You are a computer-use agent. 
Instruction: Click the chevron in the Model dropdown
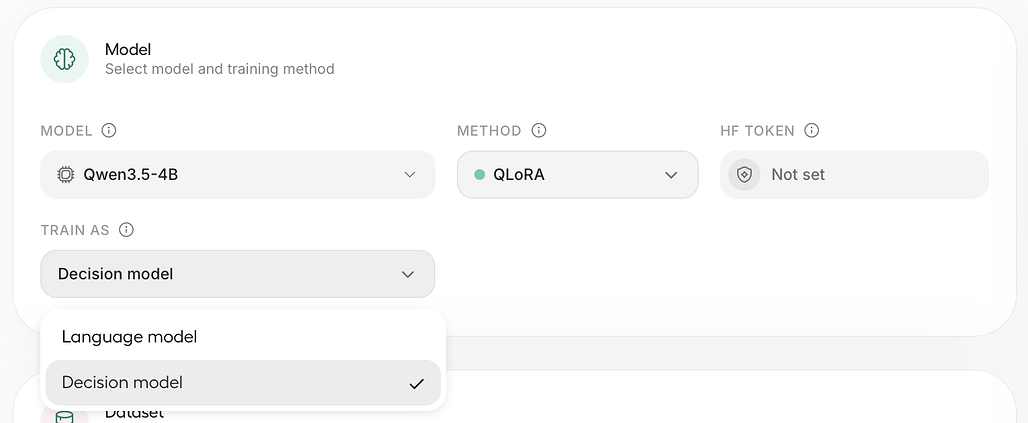(410, 174)
